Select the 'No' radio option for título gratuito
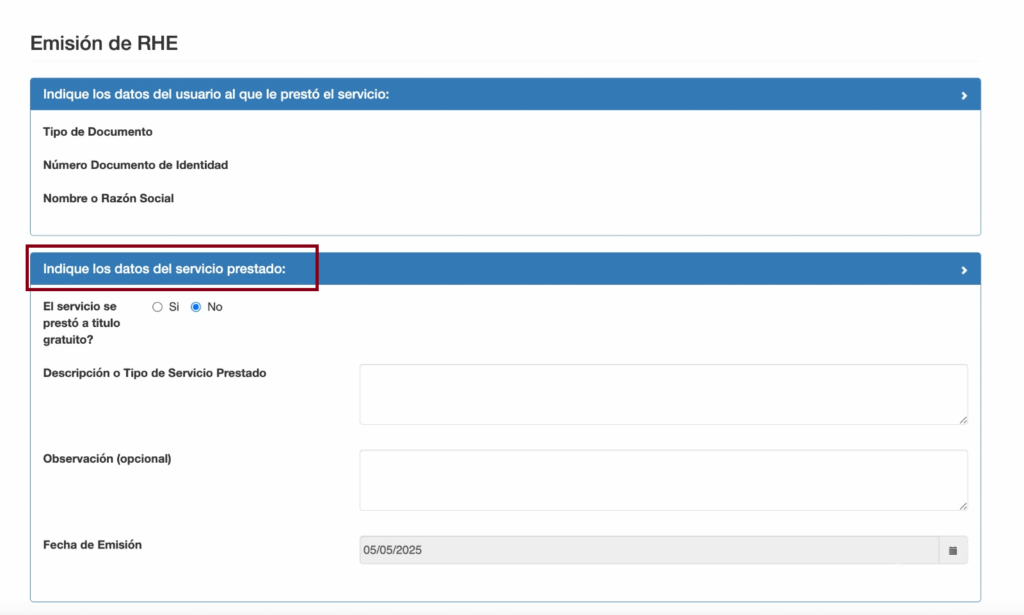This screenshot has width=1024, height=615. click(194, 307)
